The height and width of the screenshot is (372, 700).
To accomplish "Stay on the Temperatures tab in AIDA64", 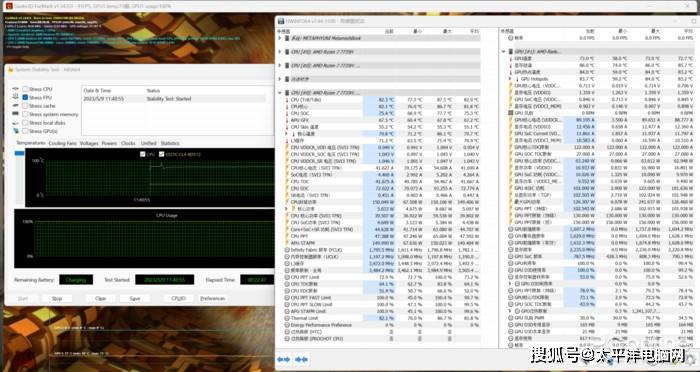I will [31, 143].
